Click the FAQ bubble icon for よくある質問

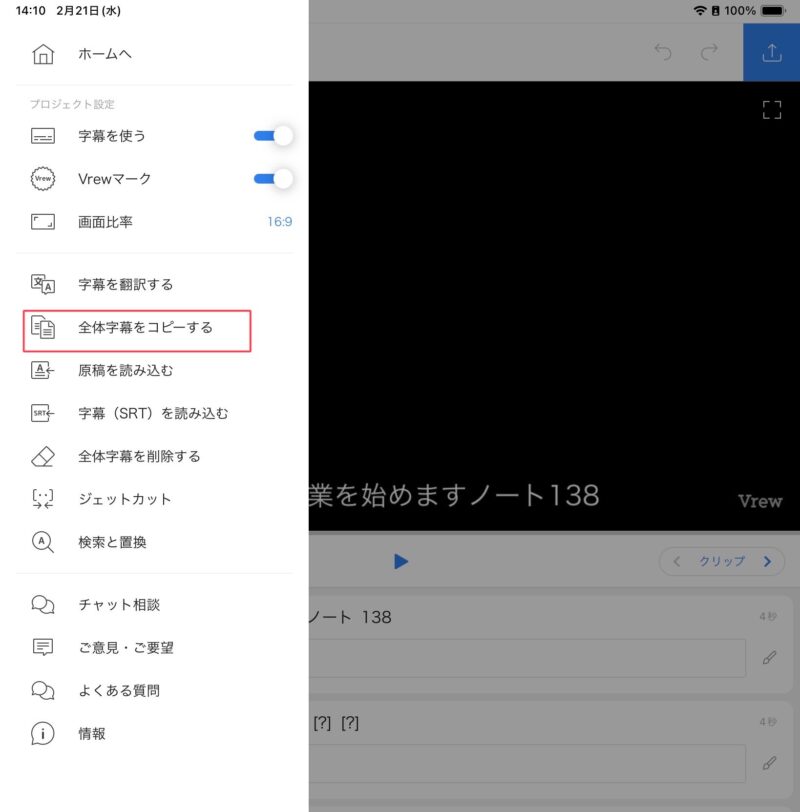(43, 690)
